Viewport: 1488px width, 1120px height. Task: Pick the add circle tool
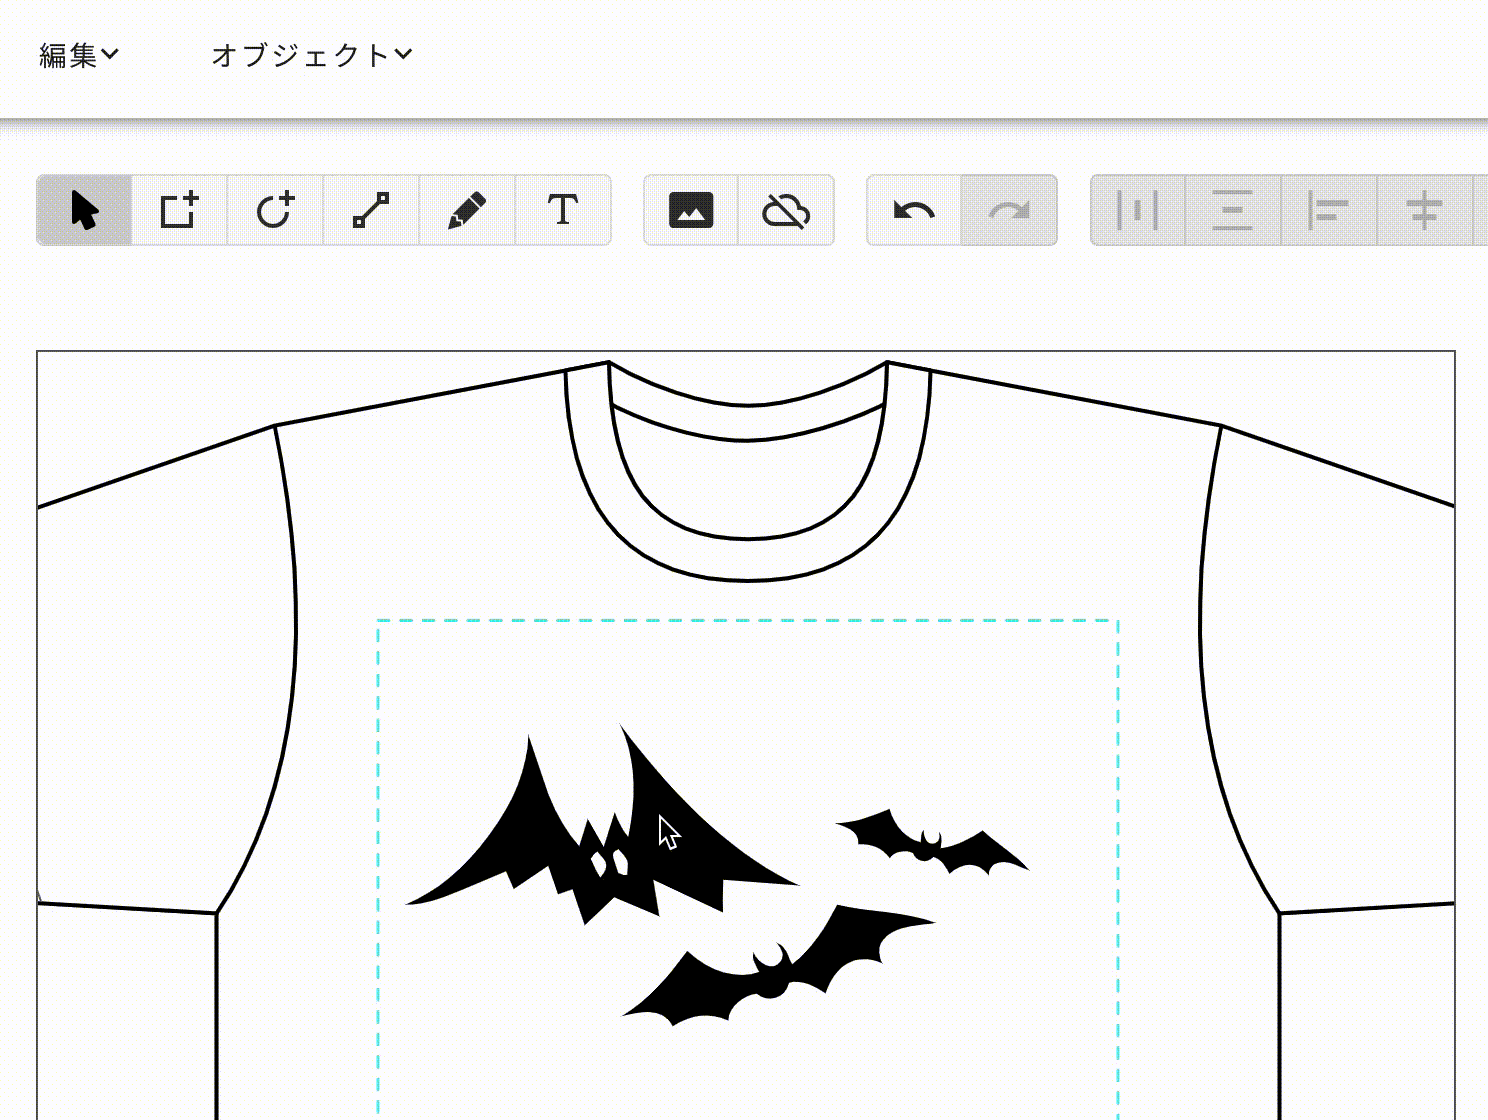[275, 210]
